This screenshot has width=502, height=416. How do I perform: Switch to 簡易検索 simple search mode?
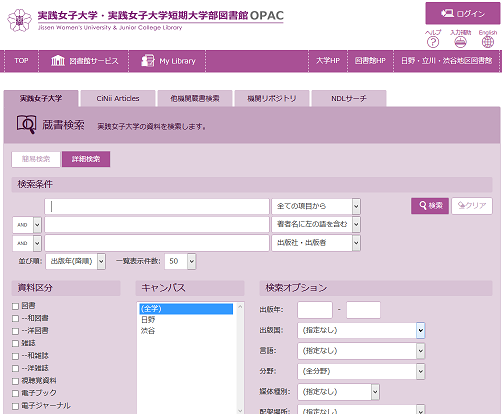(36, 159)
